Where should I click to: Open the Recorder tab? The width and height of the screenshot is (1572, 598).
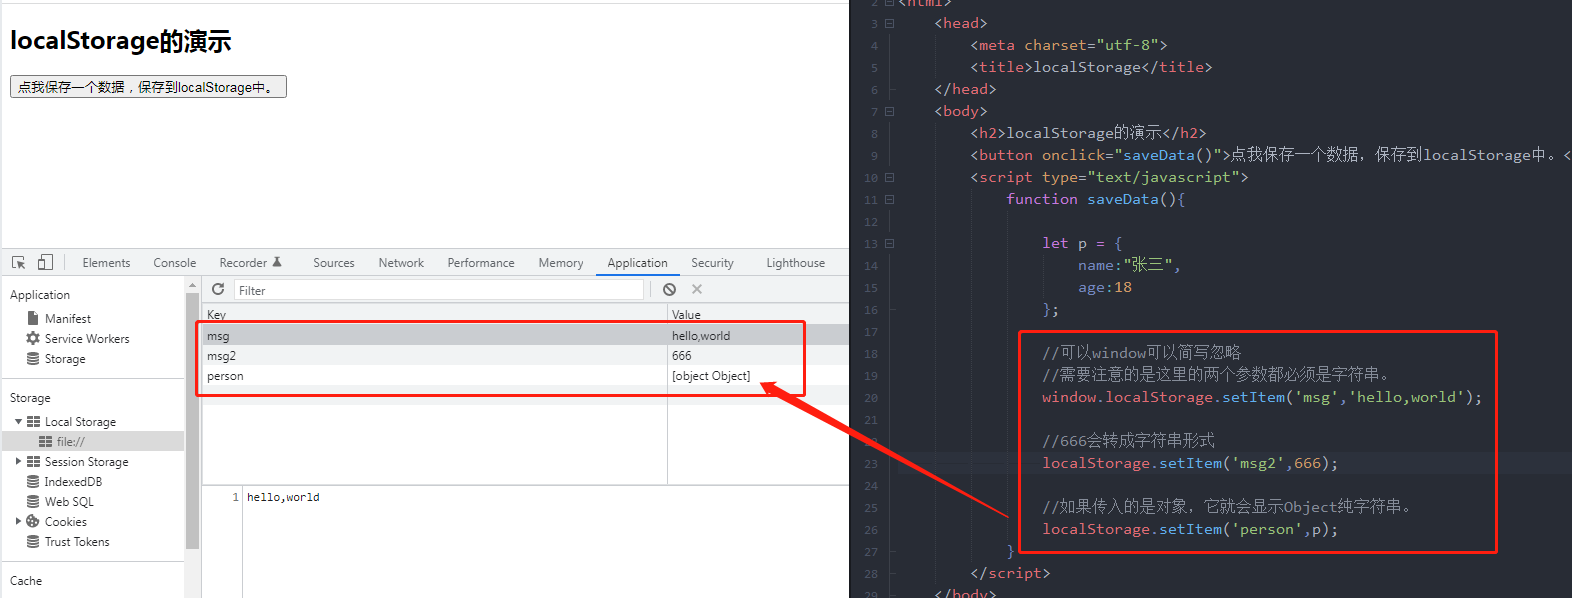[x=243, y=263]
